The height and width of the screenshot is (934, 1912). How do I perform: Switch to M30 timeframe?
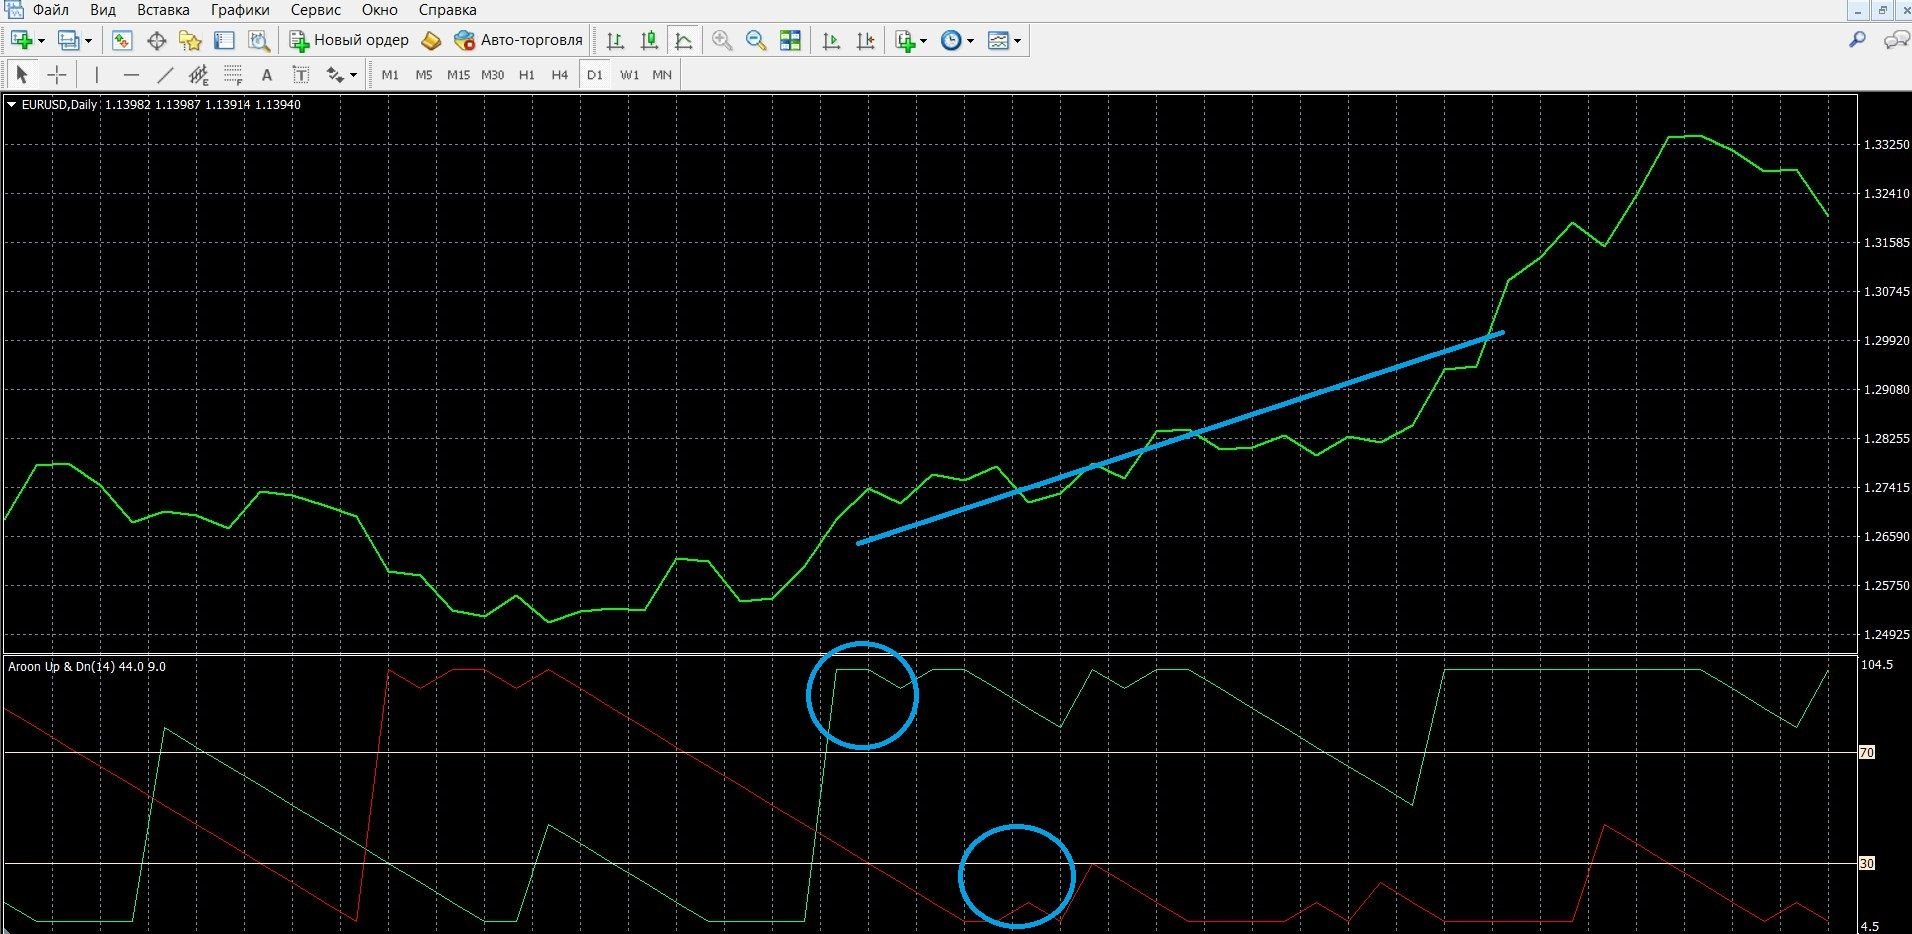[x=492, y=75]
